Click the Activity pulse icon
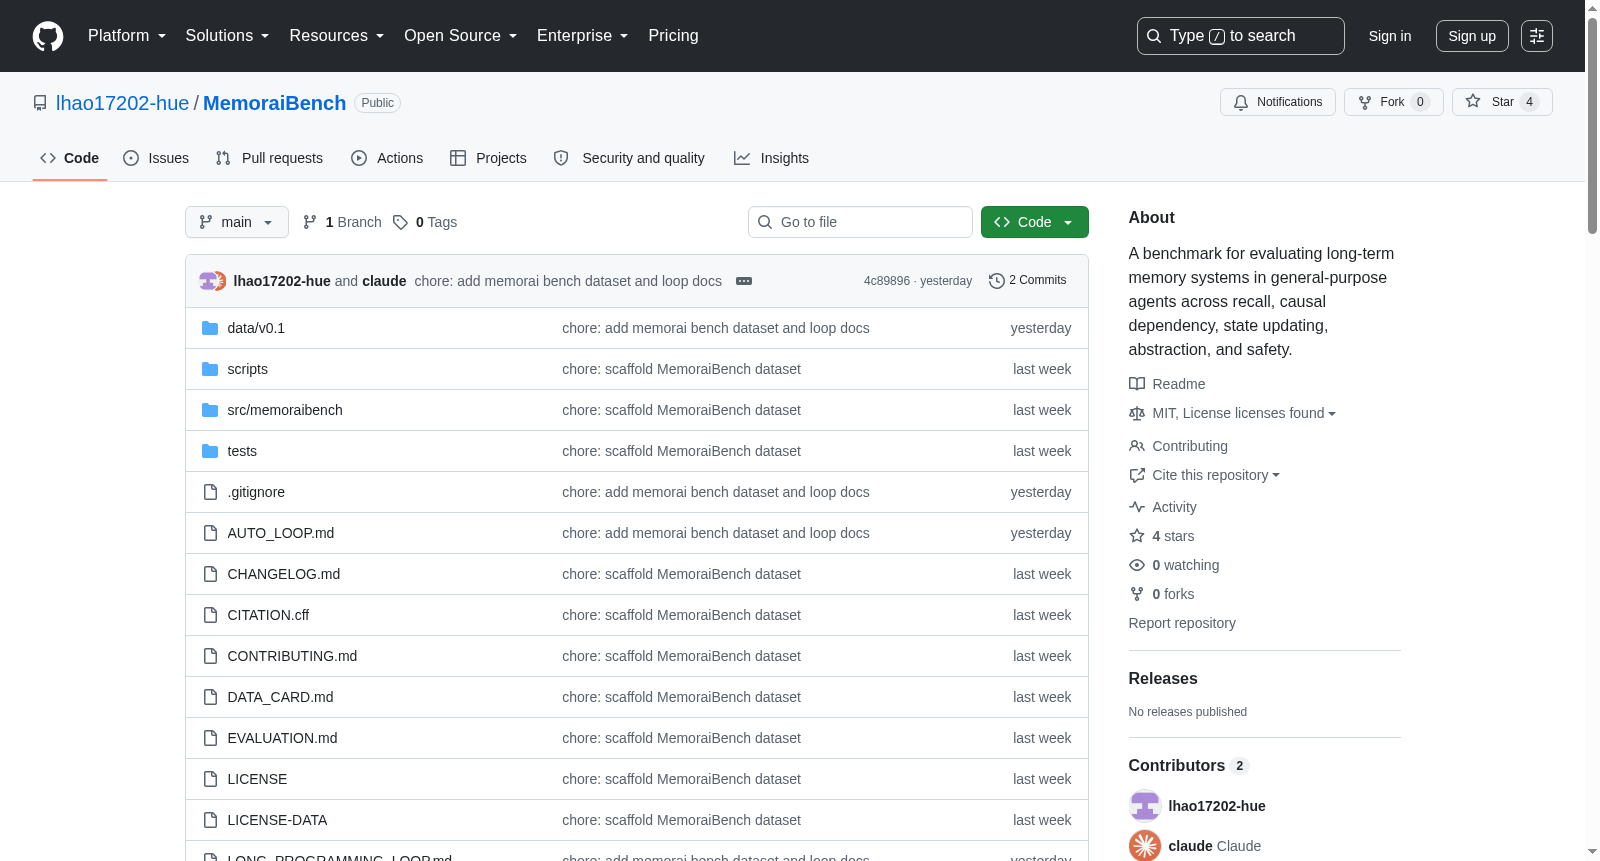Image resolution: width=1600 pixels, height=861 pixels. (1137, 507)
